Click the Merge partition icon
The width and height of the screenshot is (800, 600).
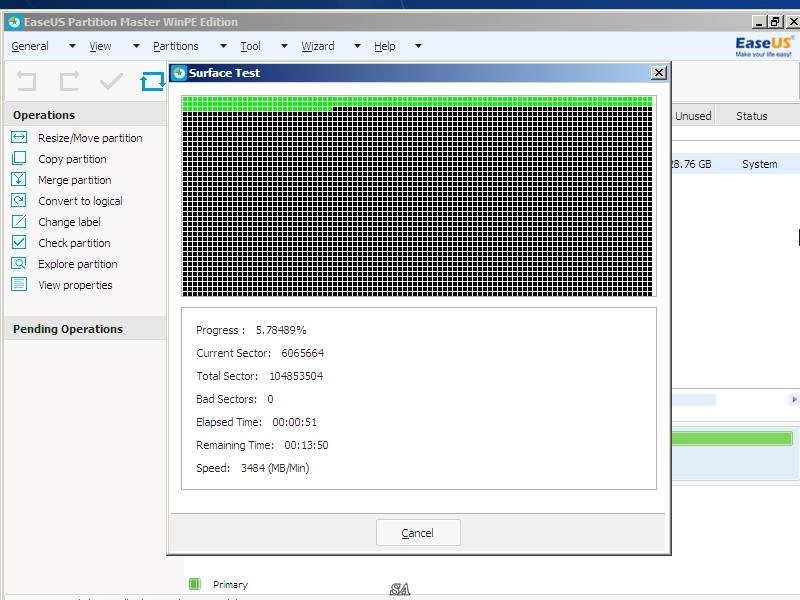coord(19,179)
